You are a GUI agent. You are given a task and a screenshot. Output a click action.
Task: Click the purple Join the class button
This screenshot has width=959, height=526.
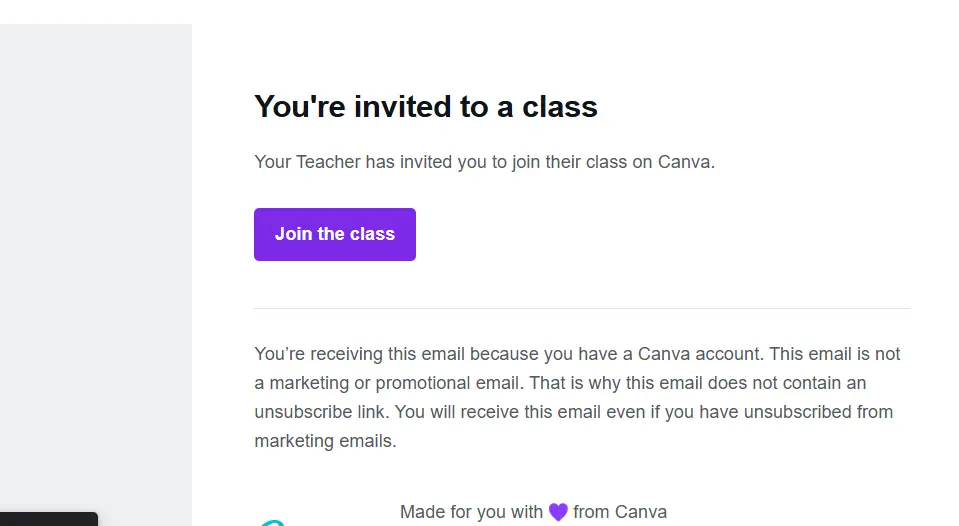click(x=335, y=234)
